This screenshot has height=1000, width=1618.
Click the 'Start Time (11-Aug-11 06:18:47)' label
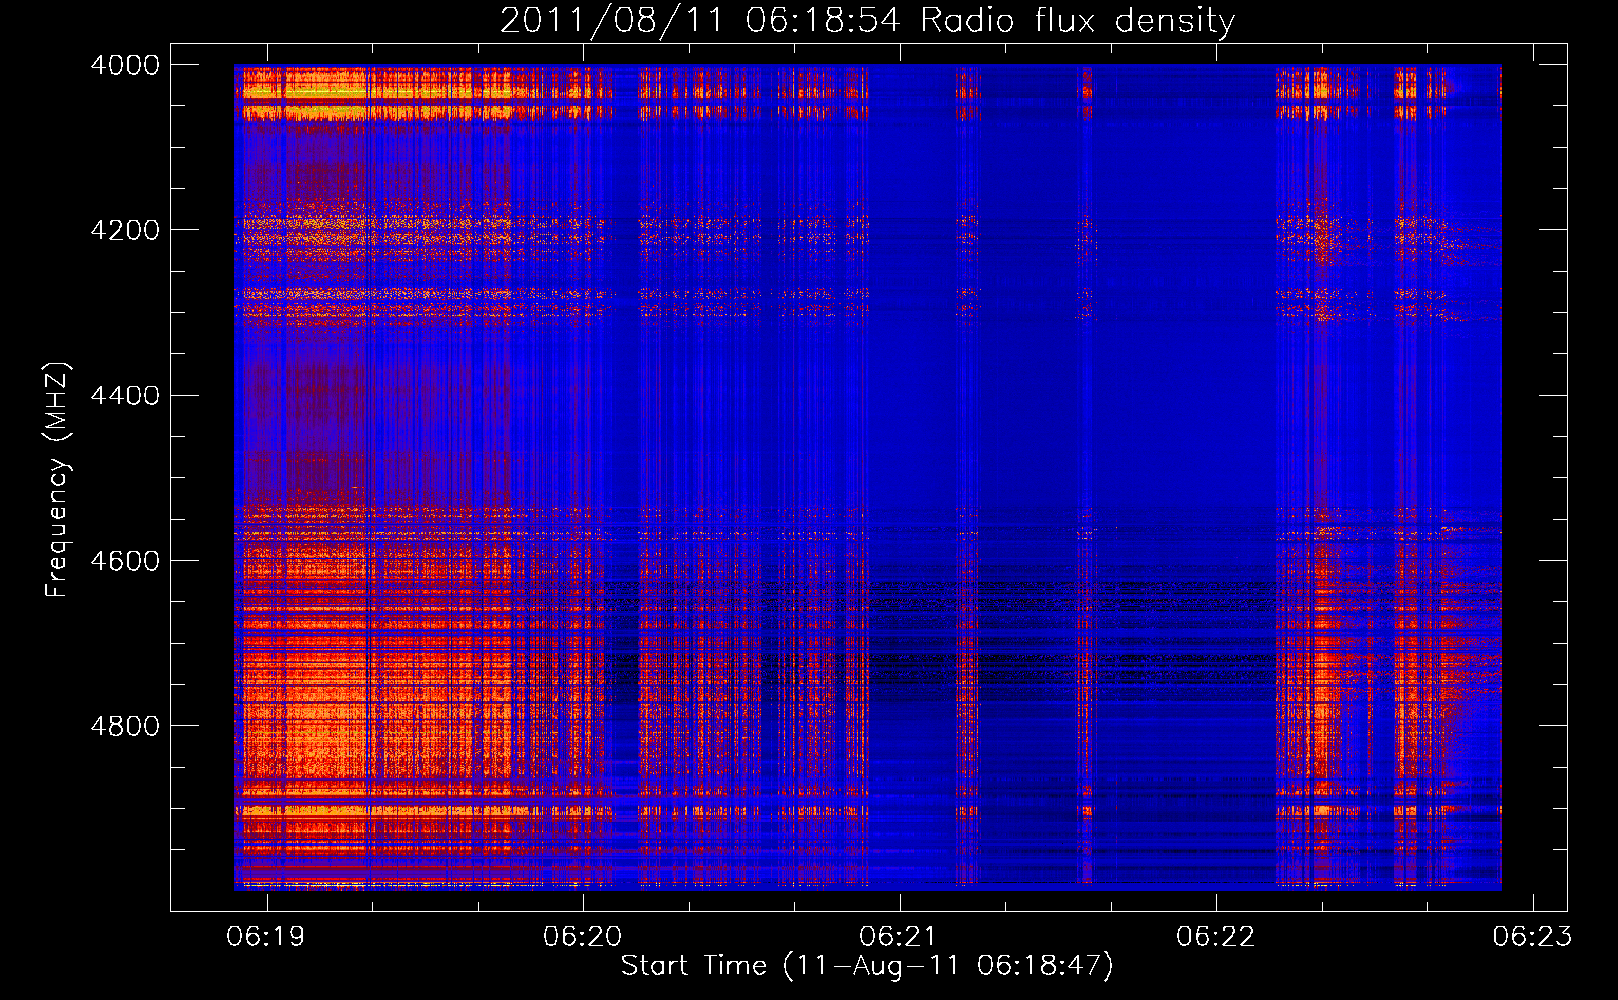pyautogui.click(x=867, y=966)
